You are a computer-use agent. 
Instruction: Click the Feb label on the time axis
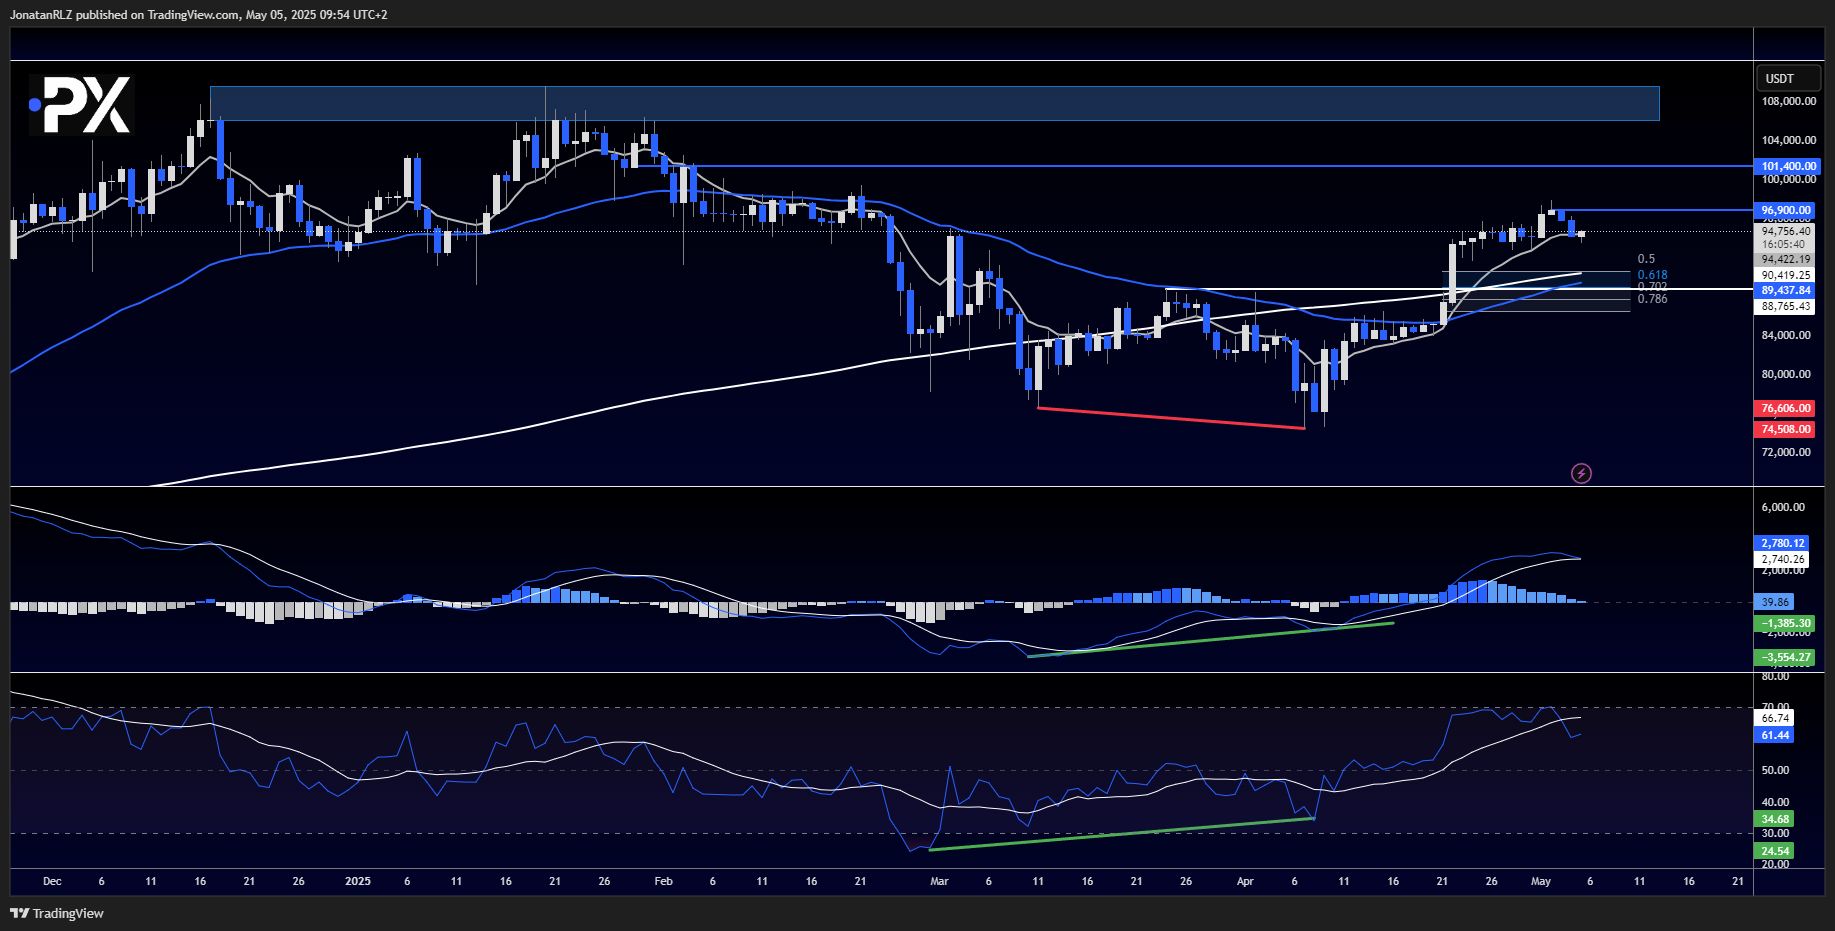663,881
